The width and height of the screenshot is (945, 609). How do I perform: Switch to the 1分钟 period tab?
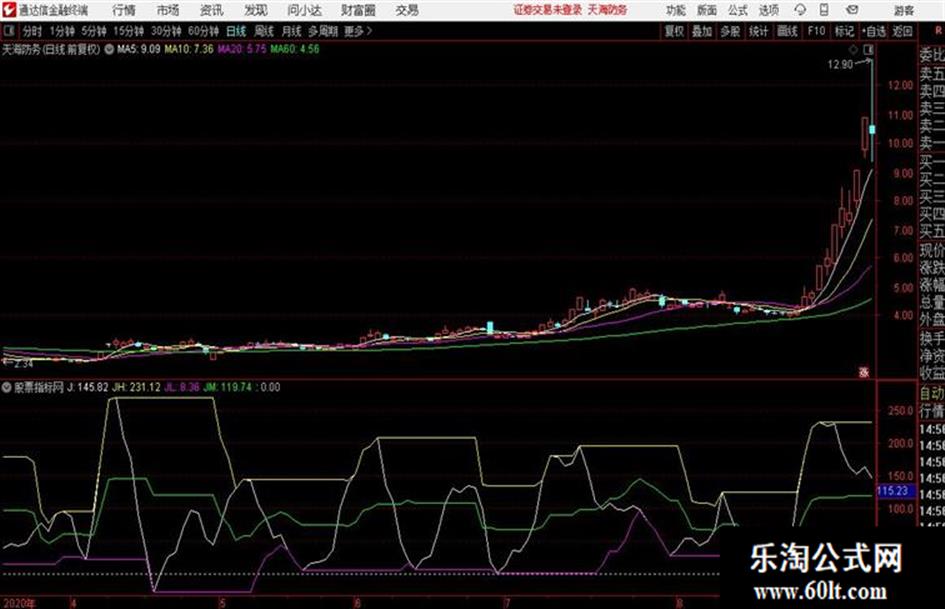pyautogui.click(x=62, y=31)
